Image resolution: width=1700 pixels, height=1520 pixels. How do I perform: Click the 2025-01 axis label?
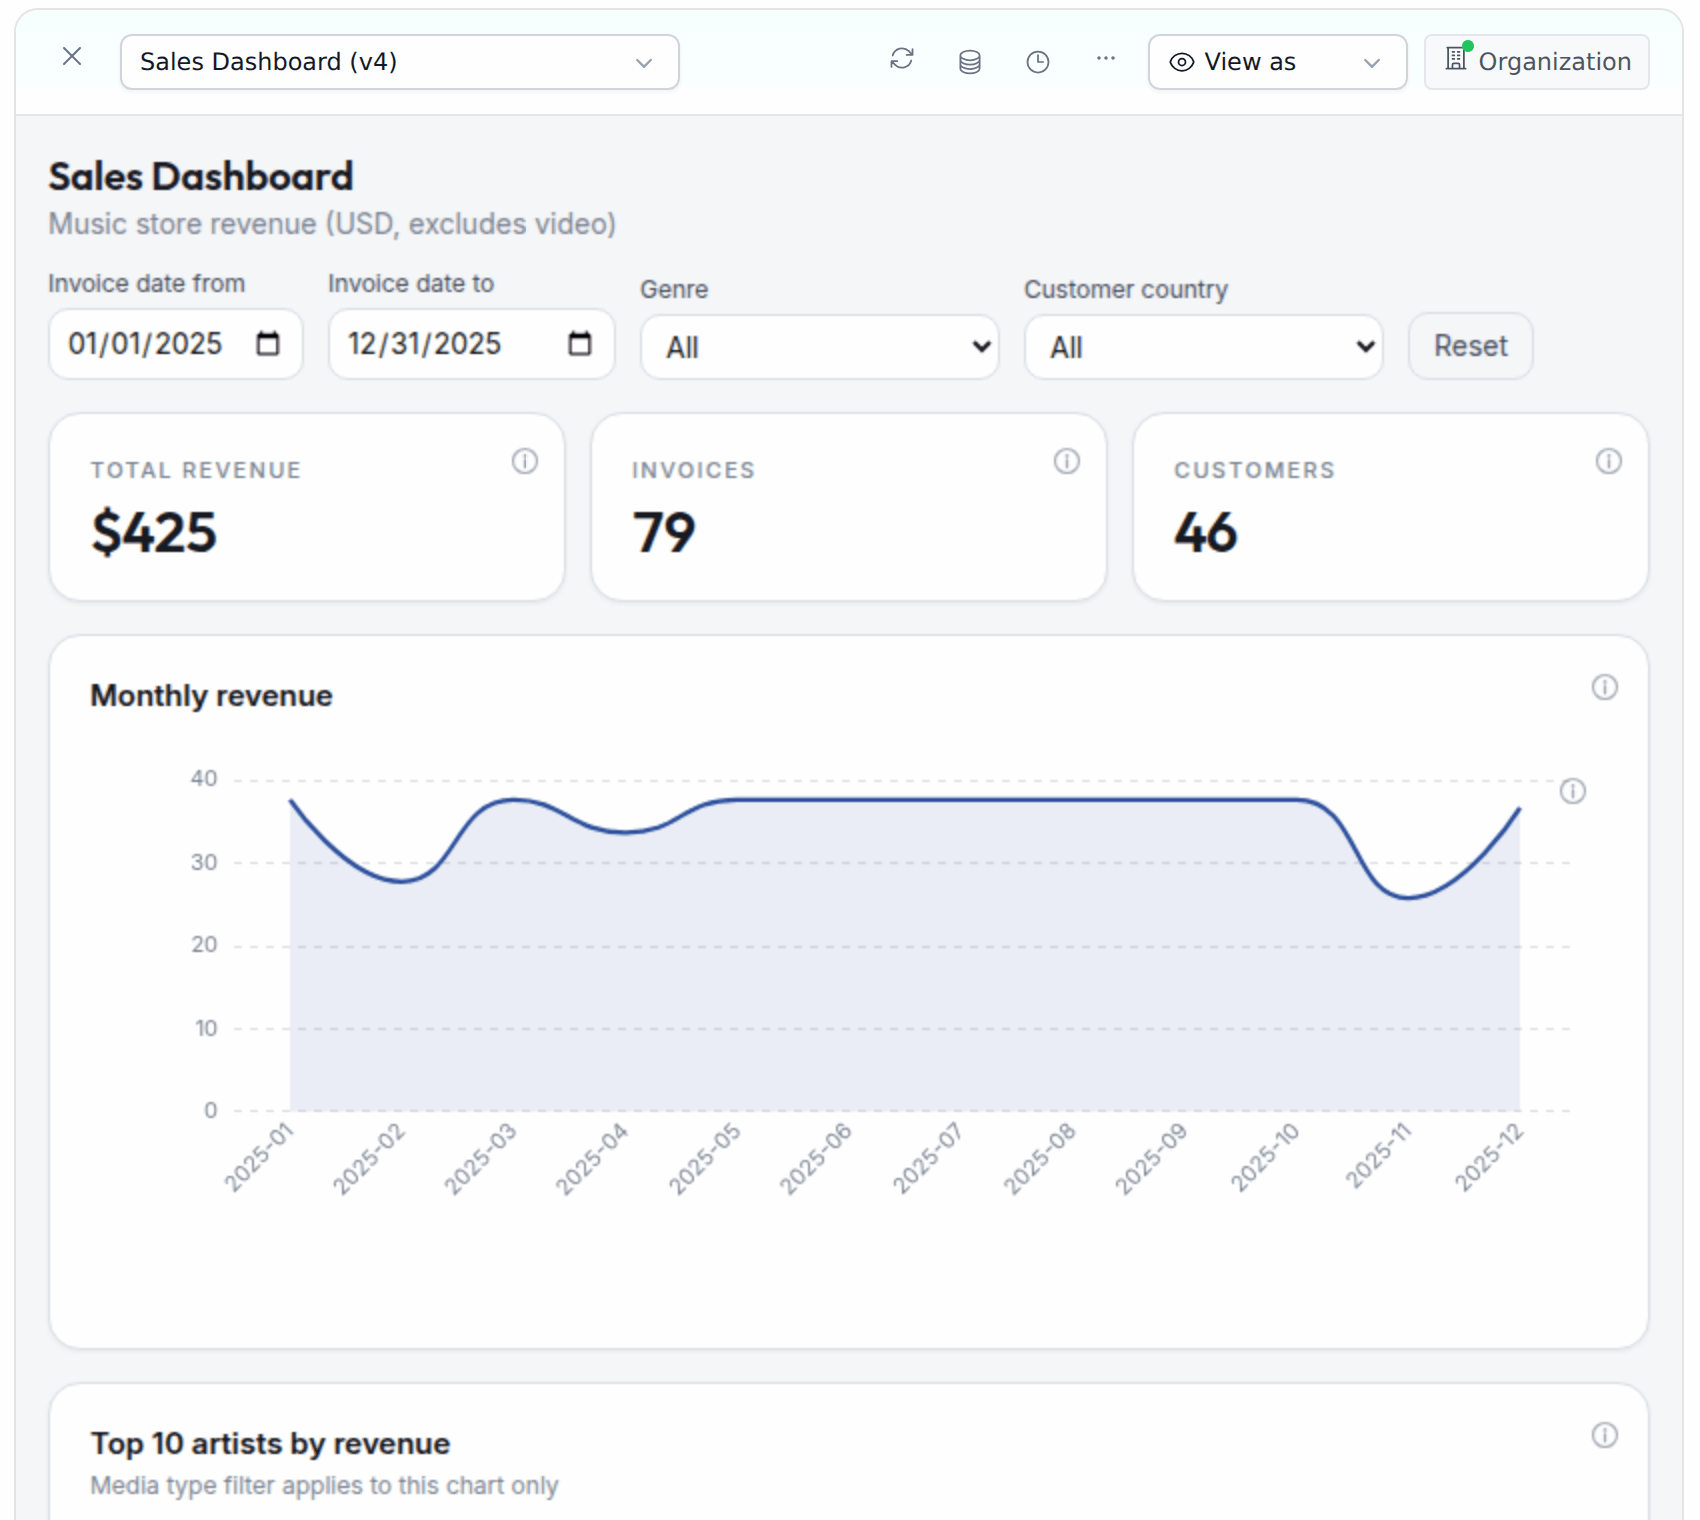pyautogui.click(x=259, y=1157)
